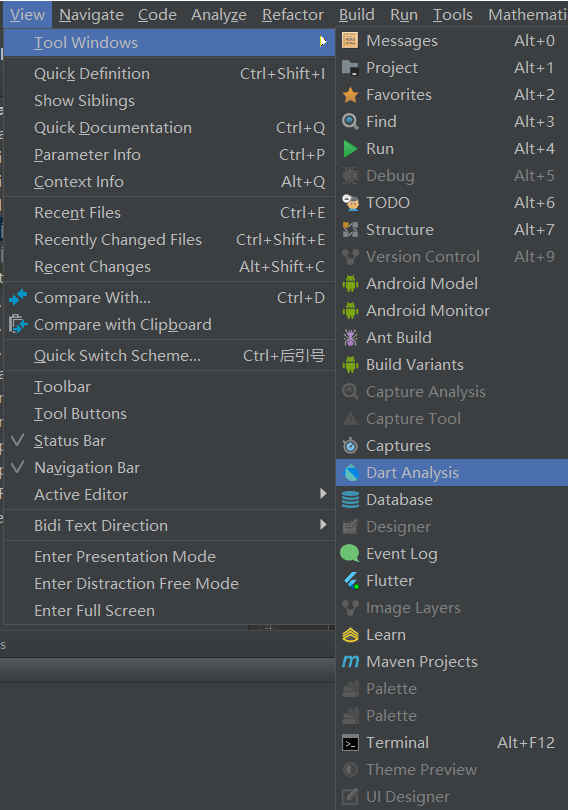568x810 pixels.
Task: Click the UI Designer entry
Action: [452, 797]
